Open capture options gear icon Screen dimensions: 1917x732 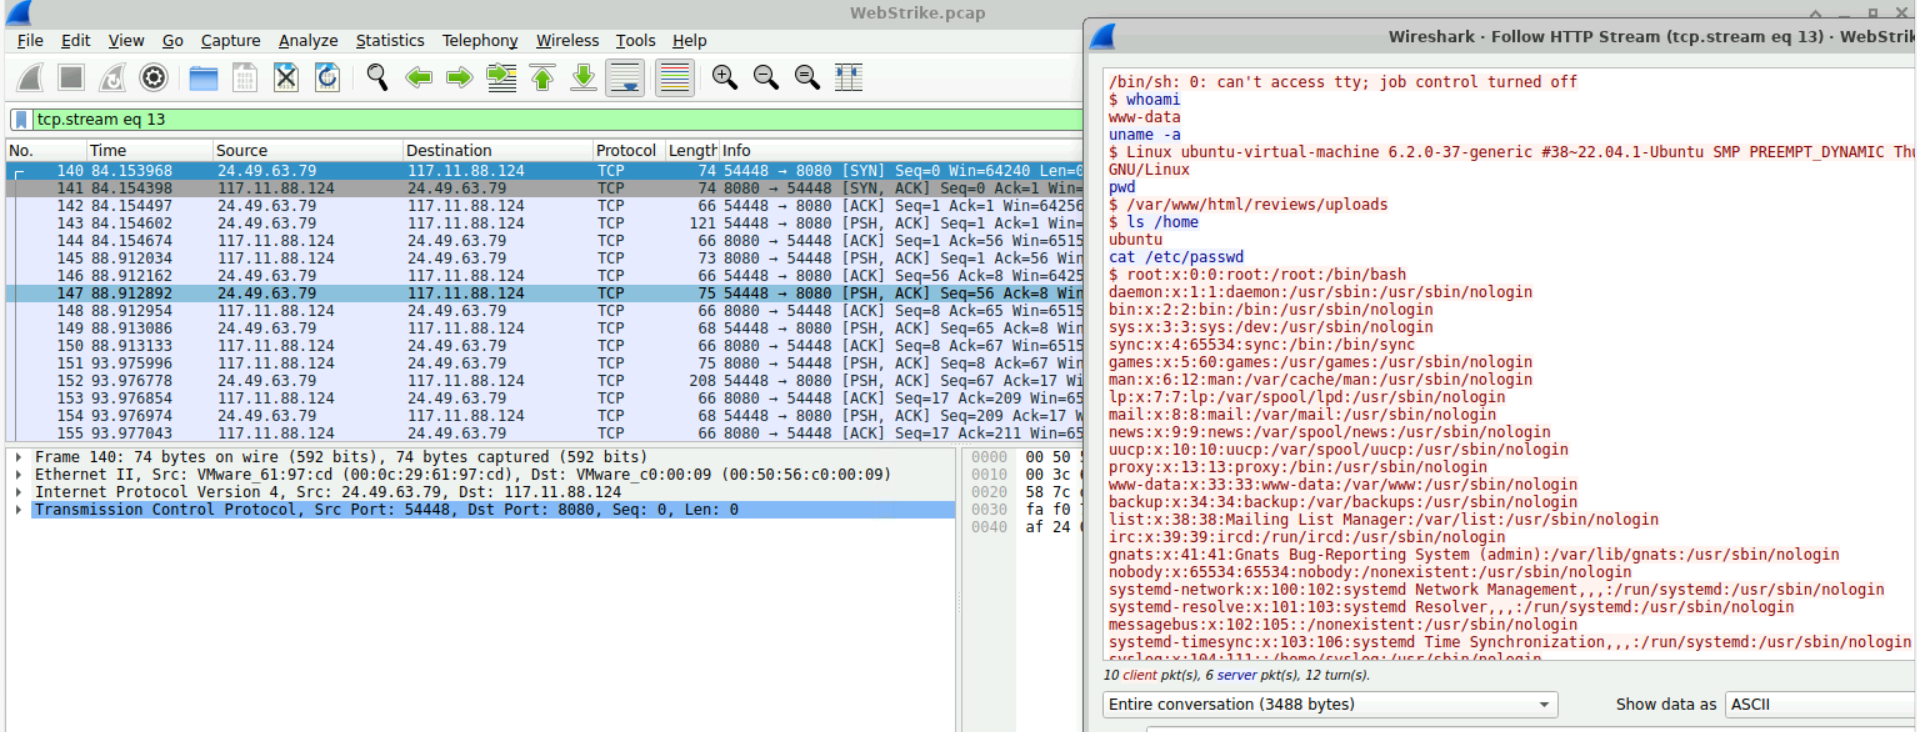pyautogui.click(x=153, y=77)
